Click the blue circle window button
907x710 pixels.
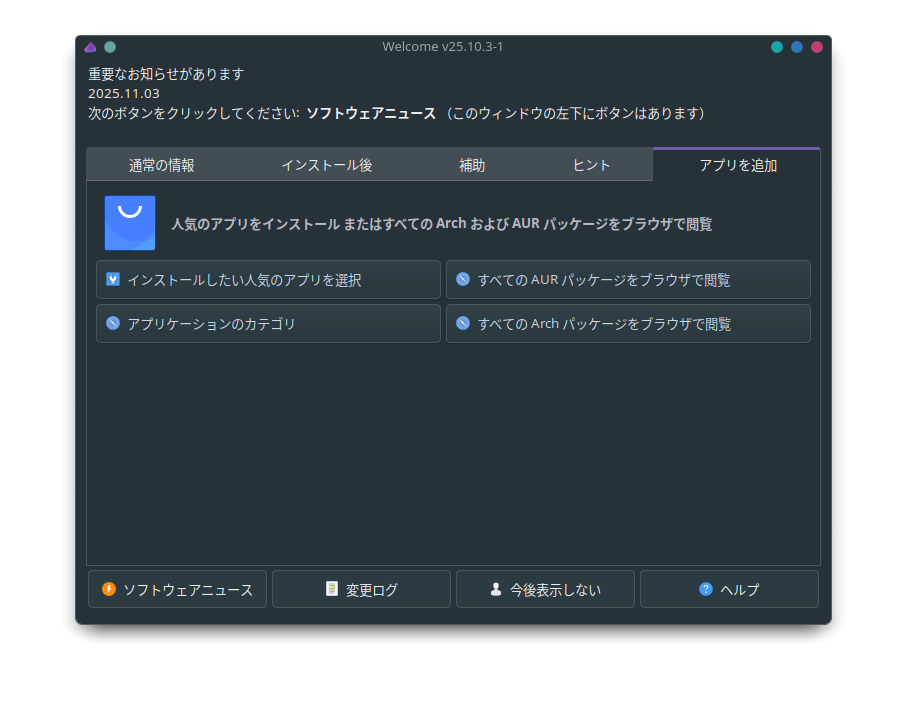click(x=797, y=47)
